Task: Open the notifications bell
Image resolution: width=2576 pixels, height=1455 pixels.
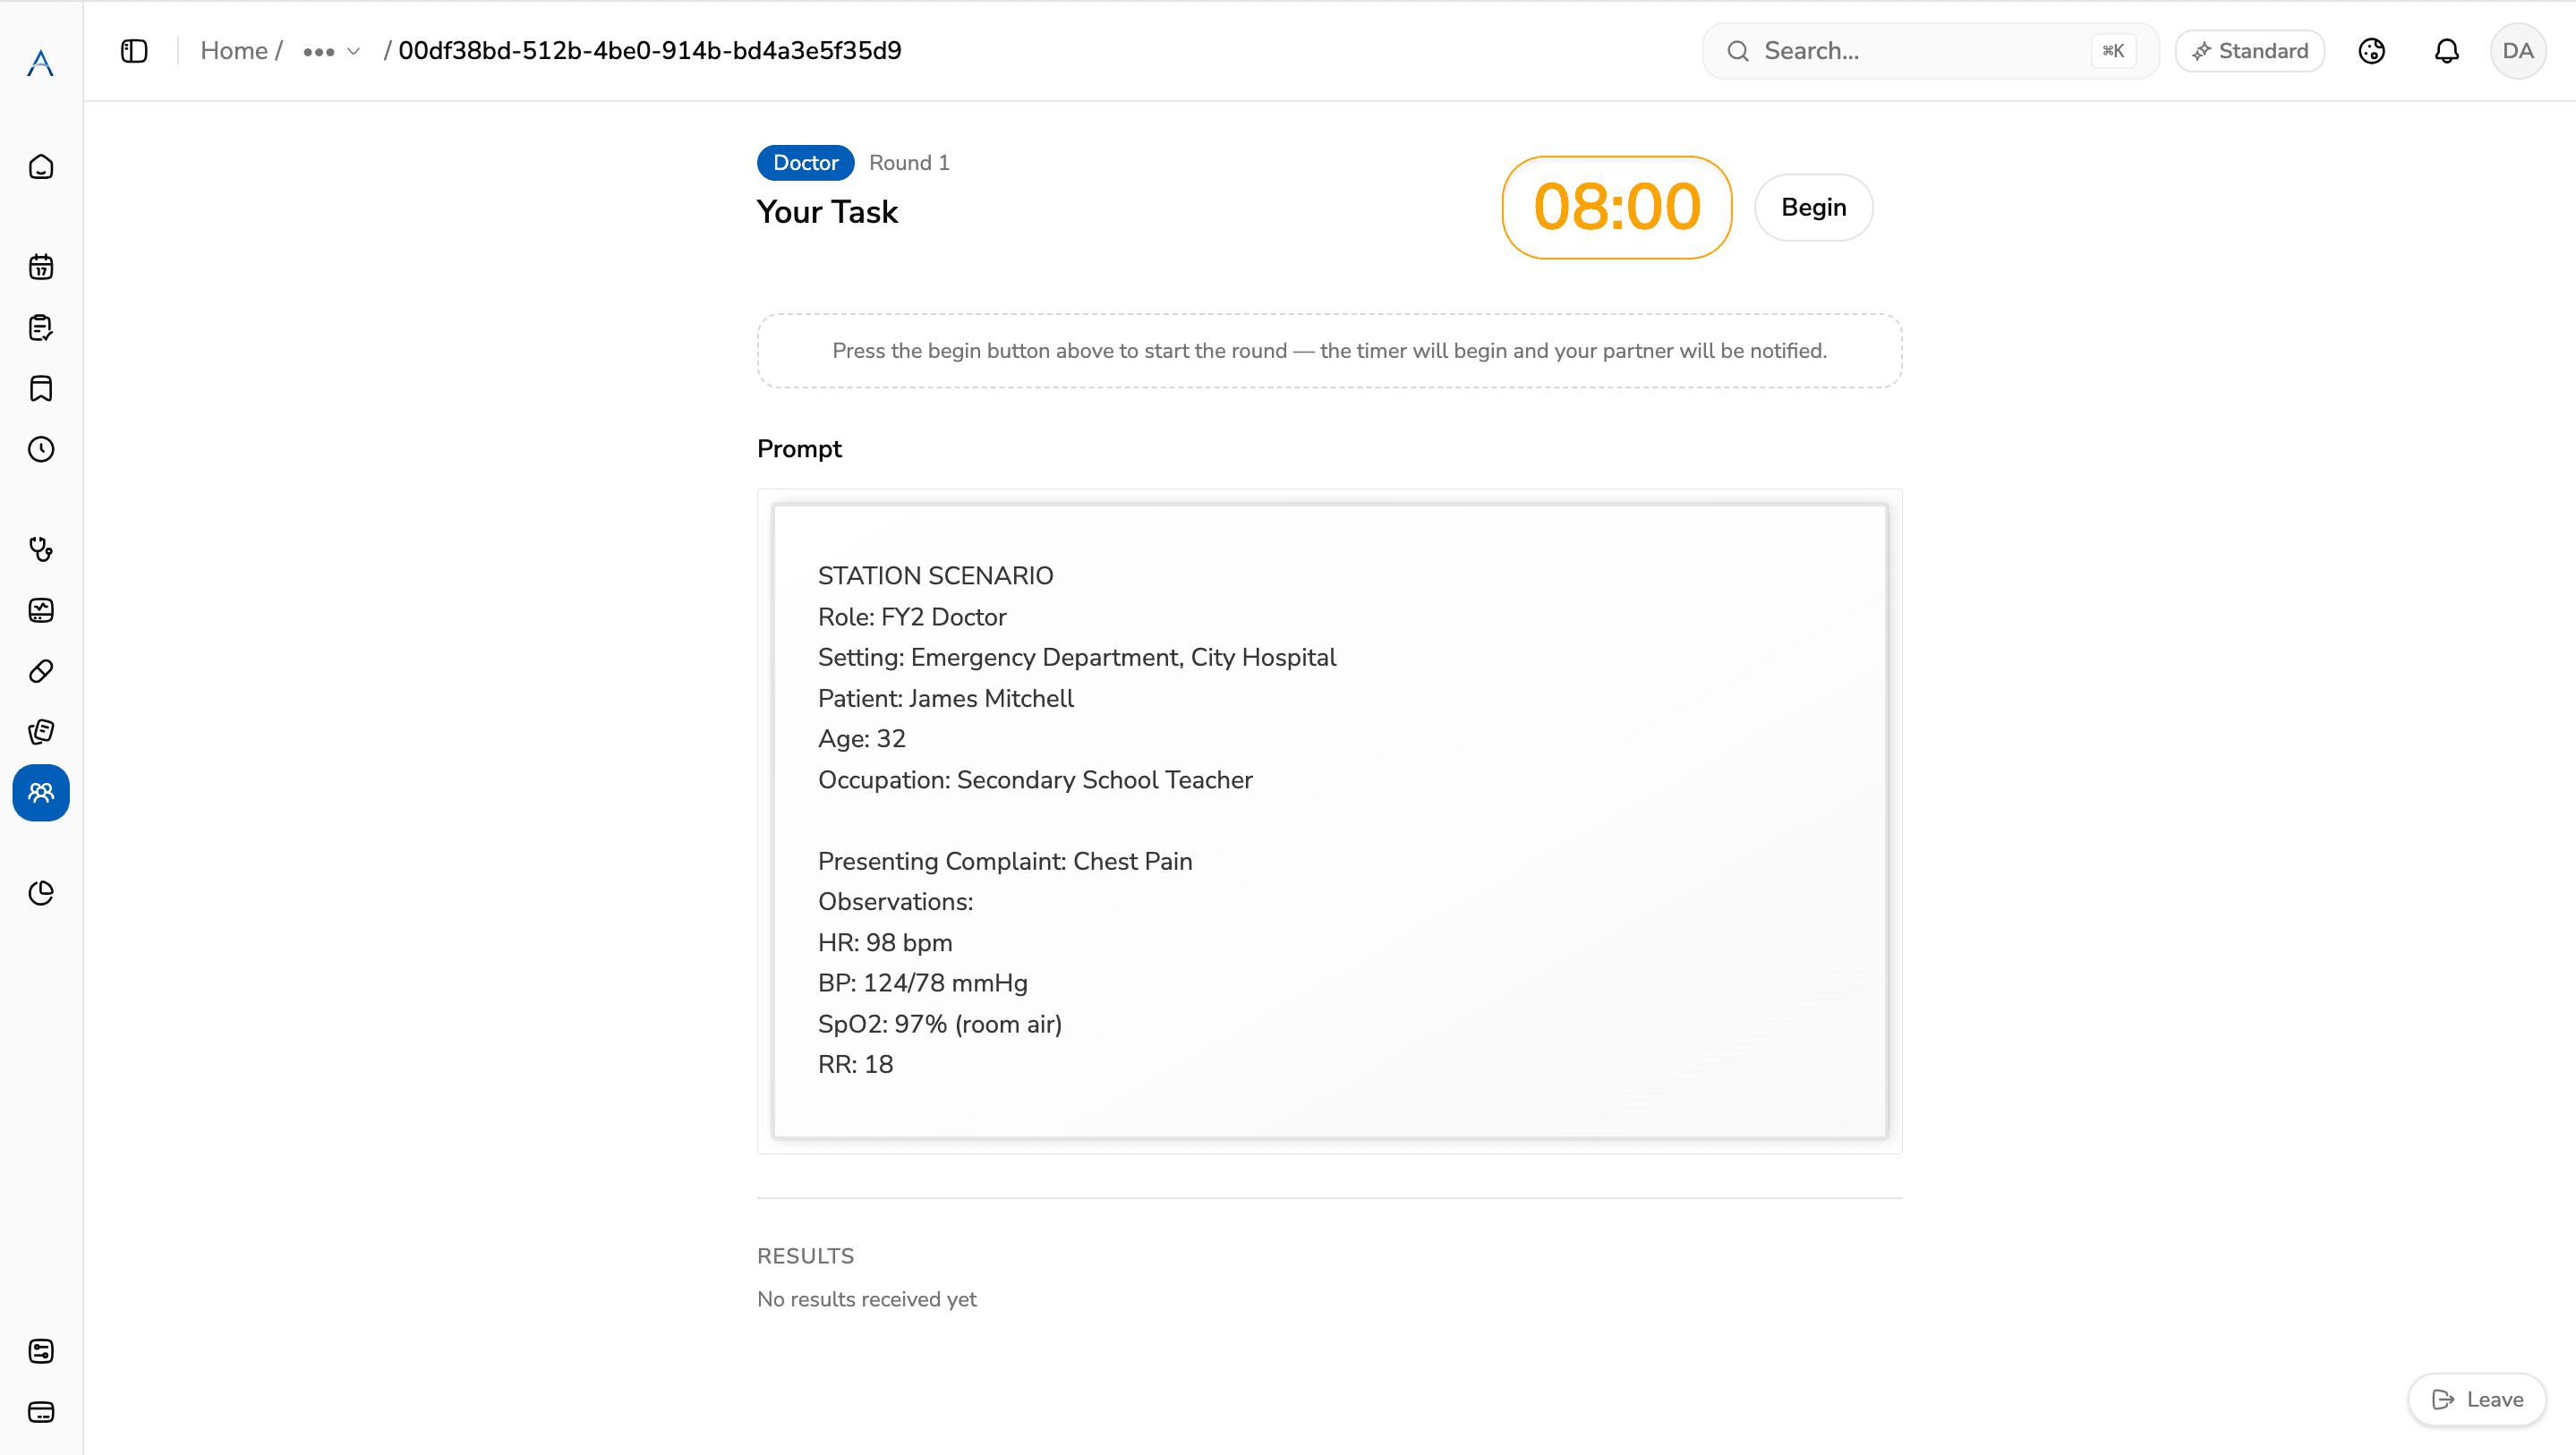Action: 2447,51
